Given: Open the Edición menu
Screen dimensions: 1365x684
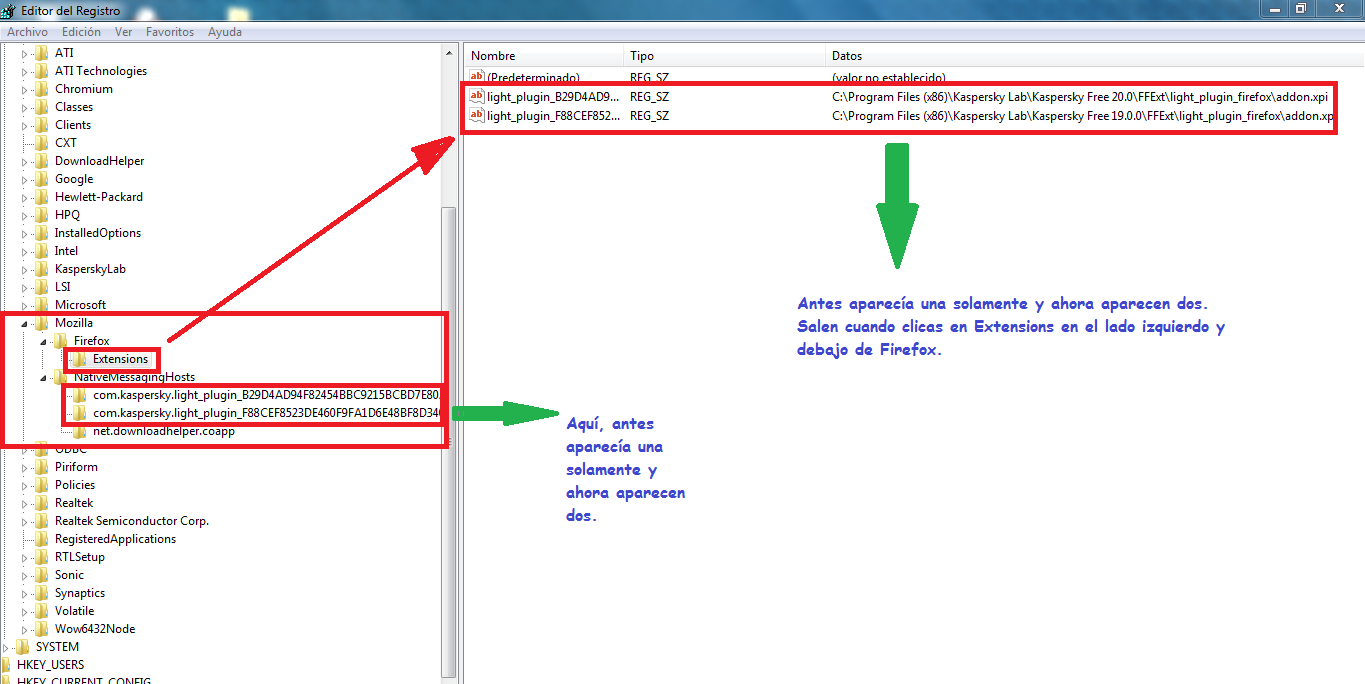Looking at the screenshot, I should [x=81, y=32].
